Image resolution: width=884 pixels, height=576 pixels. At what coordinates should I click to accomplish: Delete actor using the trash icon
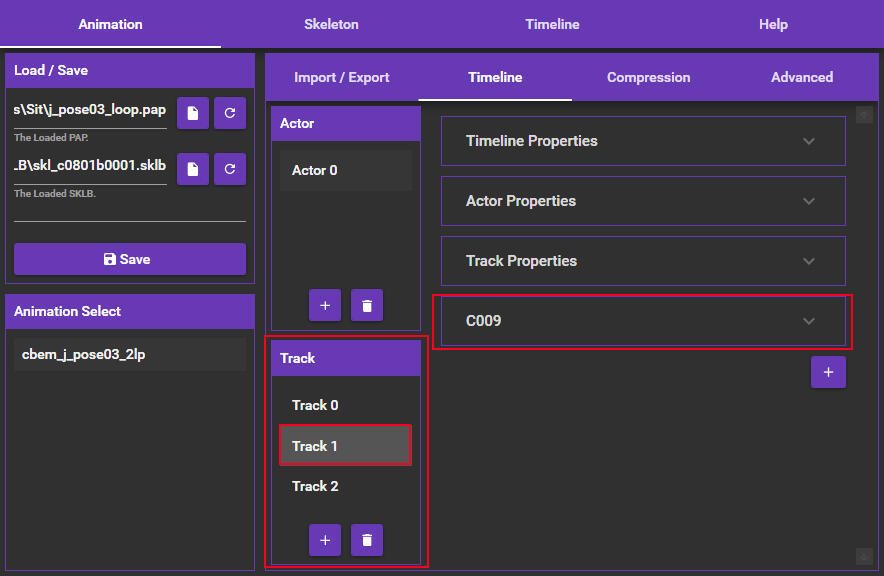click(367, 305)
